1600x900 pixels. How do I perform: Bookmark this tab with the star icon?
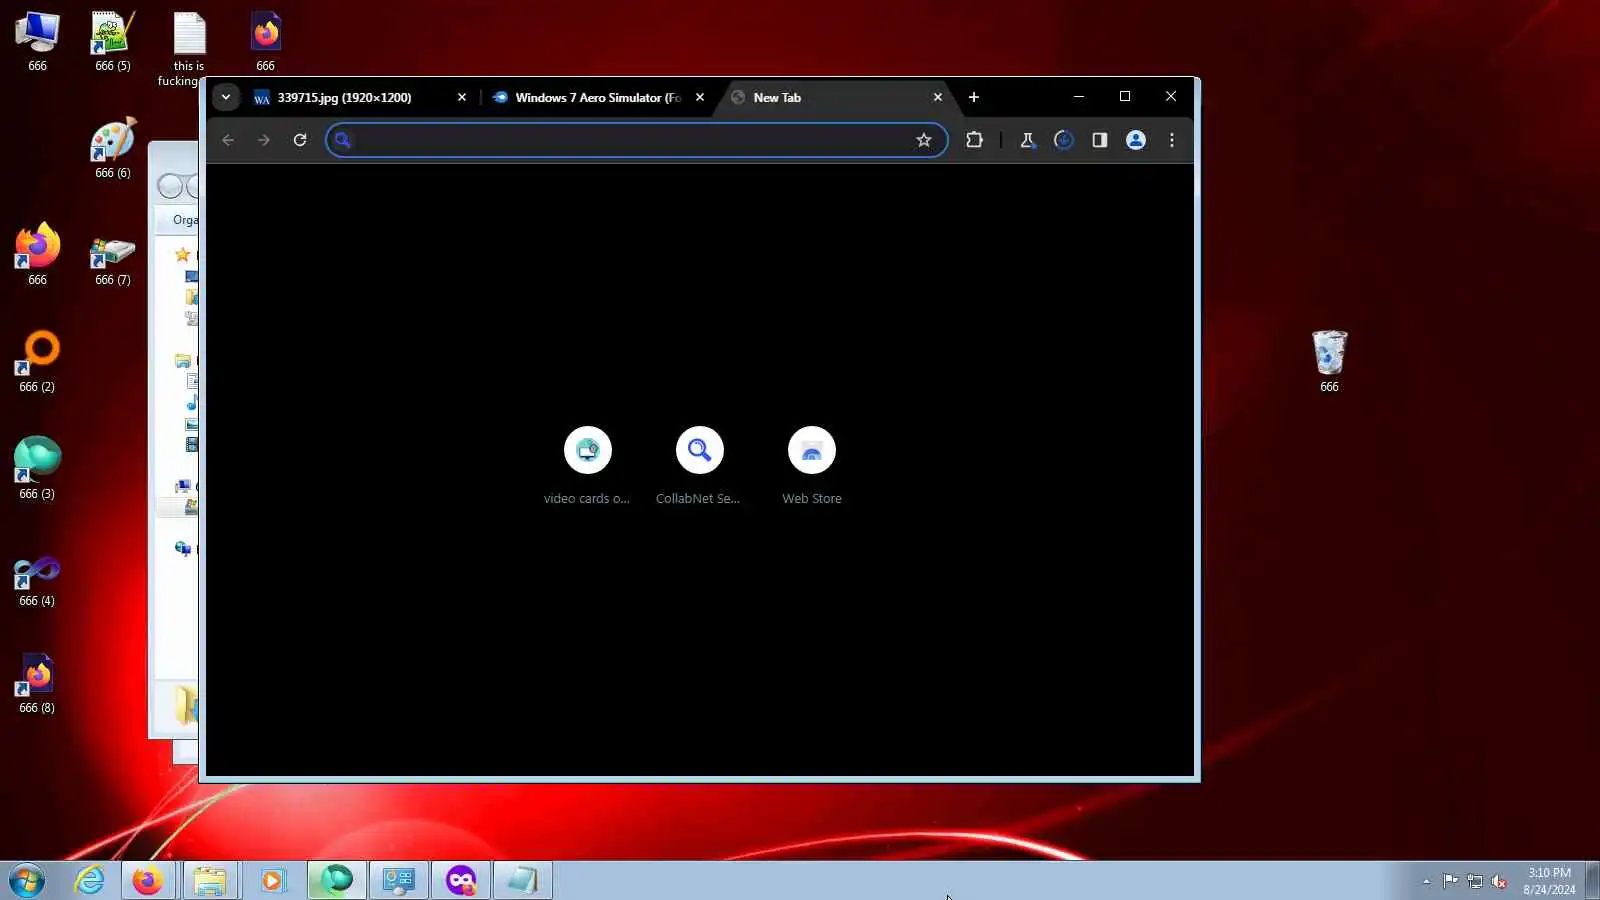(924, 140)
